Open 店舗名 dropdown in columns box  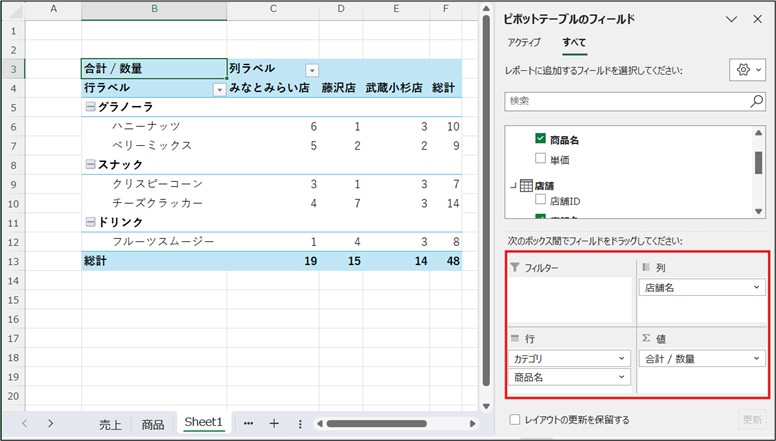(756, 287)
